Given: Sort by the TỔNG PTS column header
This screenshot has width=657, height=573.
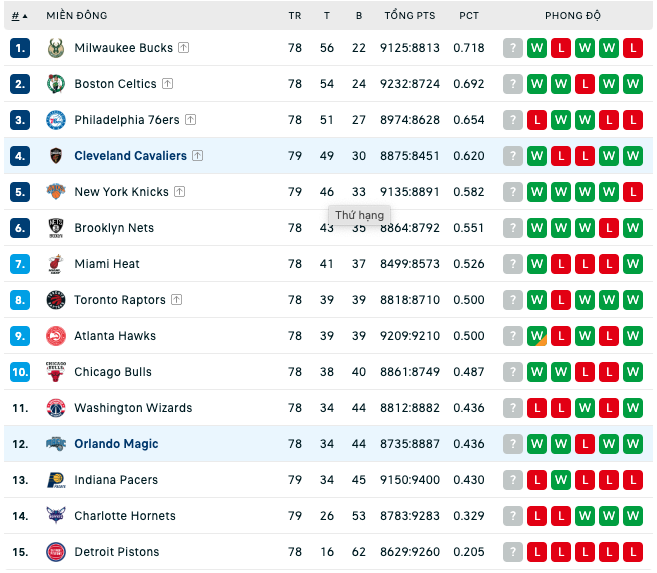Looking at the screenshot, I should 410,15.
